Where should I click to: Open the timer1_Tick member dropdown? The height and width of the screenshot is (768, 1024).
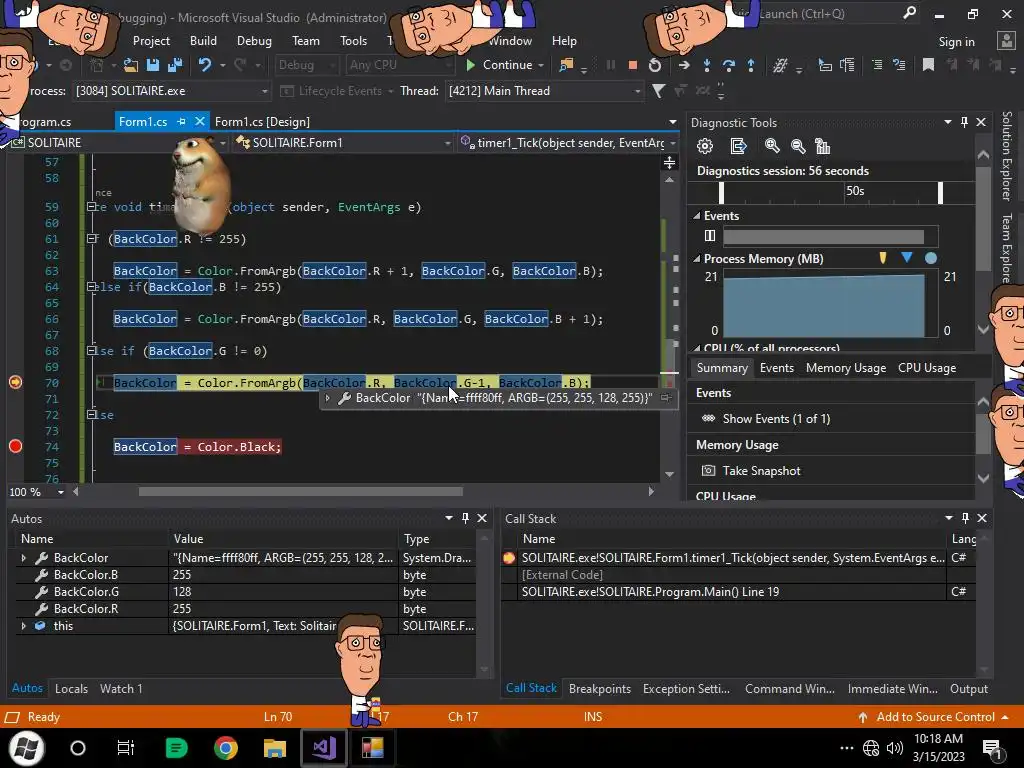(x=567, y=142)
